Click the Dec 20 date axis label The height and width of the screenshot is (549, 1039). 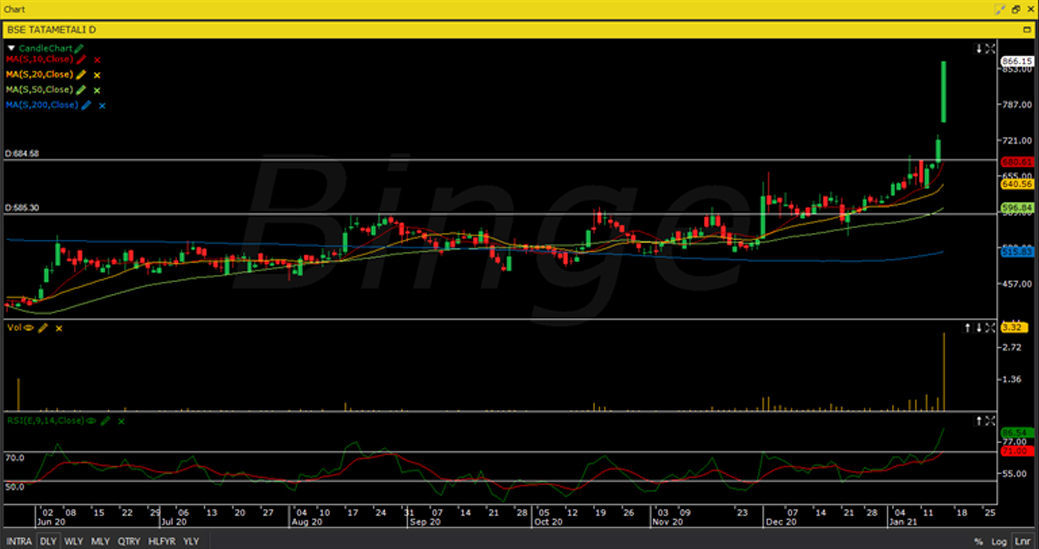coord(781,522)
